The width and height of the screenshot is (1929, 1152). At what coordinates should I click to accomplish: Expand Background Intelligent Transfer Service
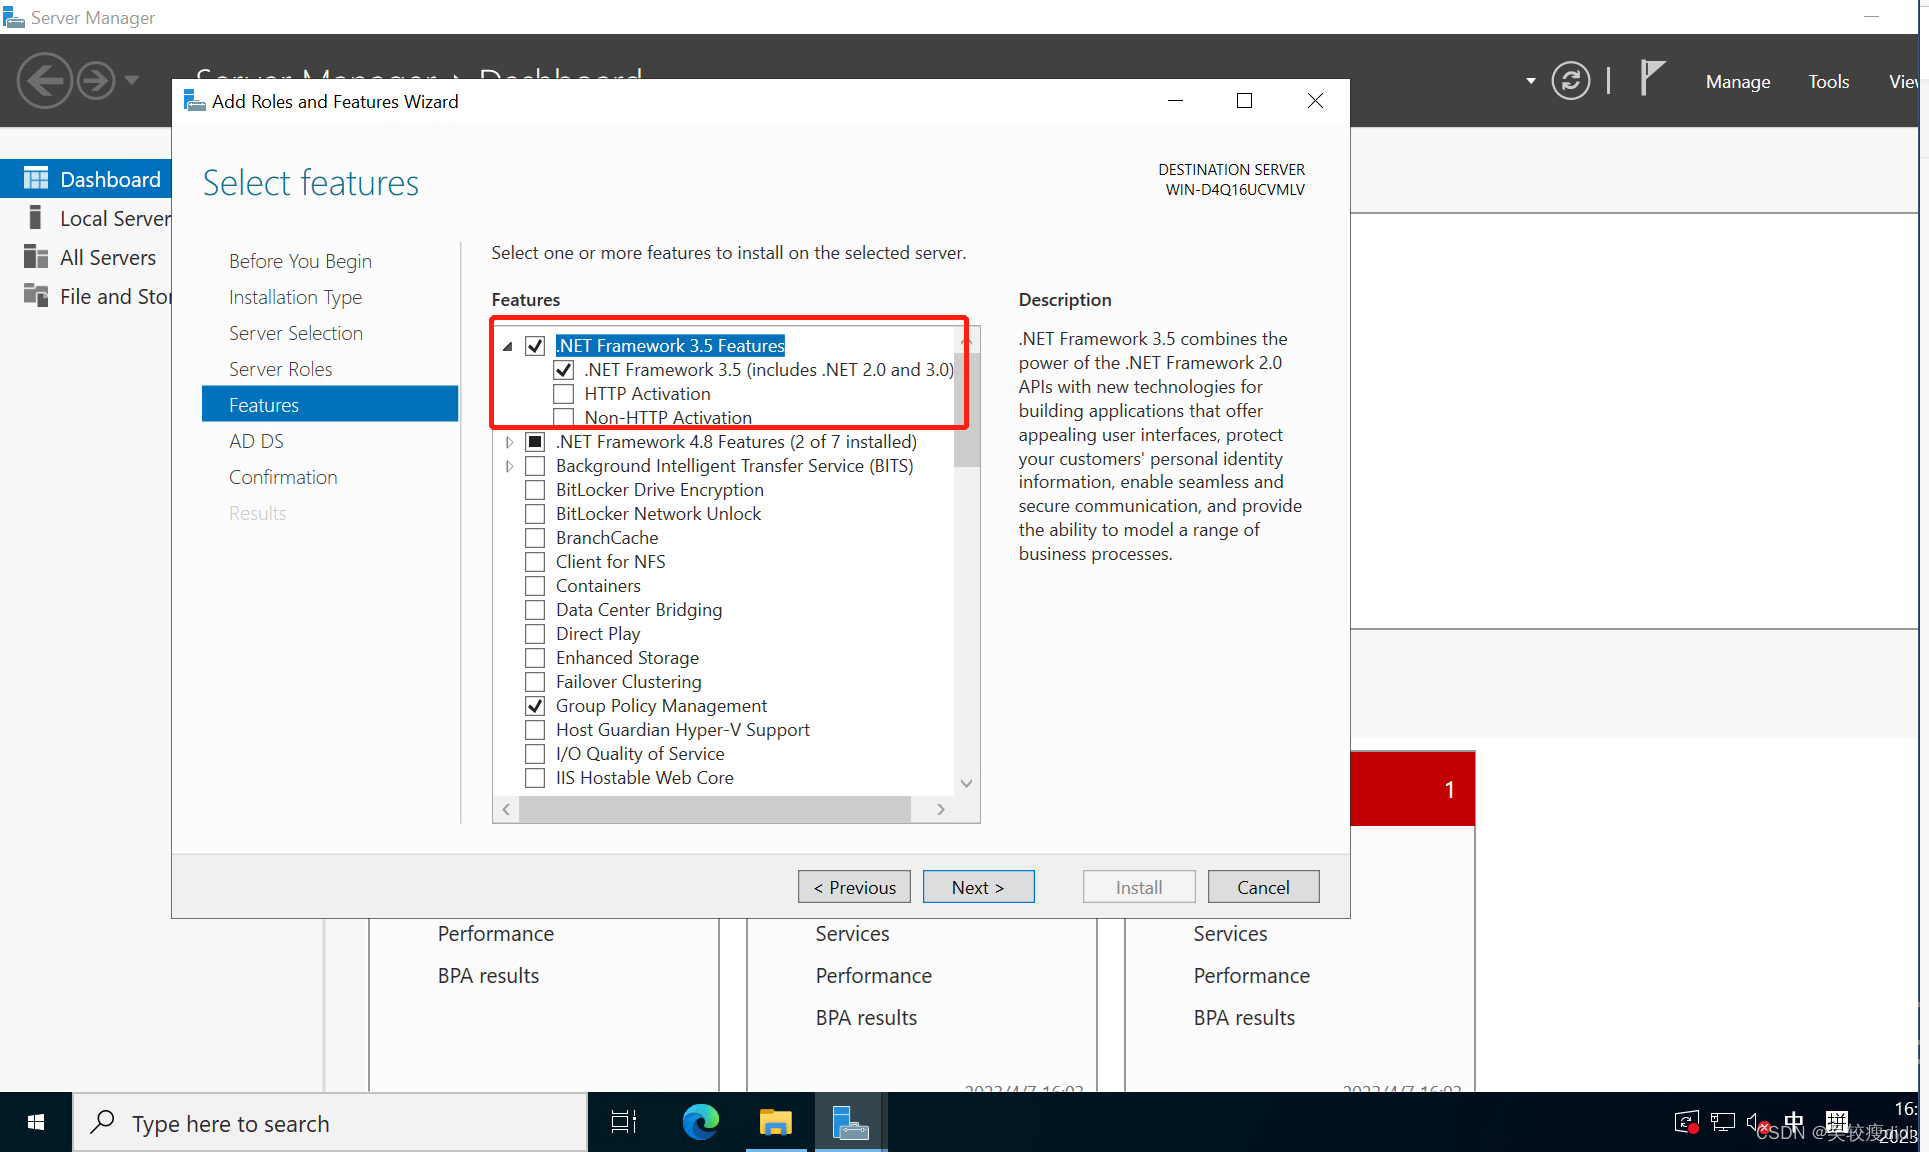[509, 465]
